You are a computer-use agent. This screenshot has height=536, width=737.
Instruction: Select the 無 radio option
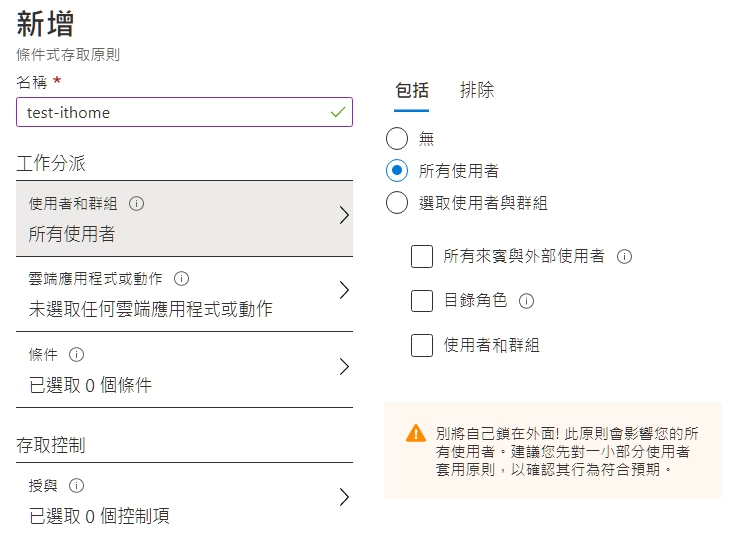[397, 138]
